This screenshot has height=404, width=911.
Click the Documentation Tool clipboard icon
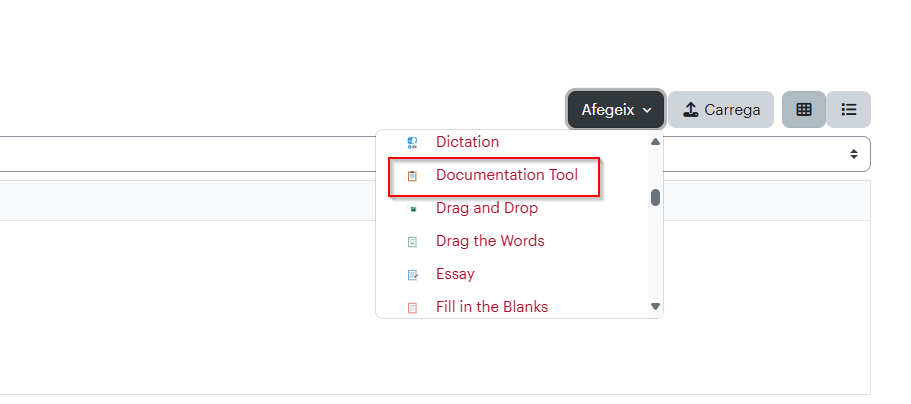tap(412, 176)
